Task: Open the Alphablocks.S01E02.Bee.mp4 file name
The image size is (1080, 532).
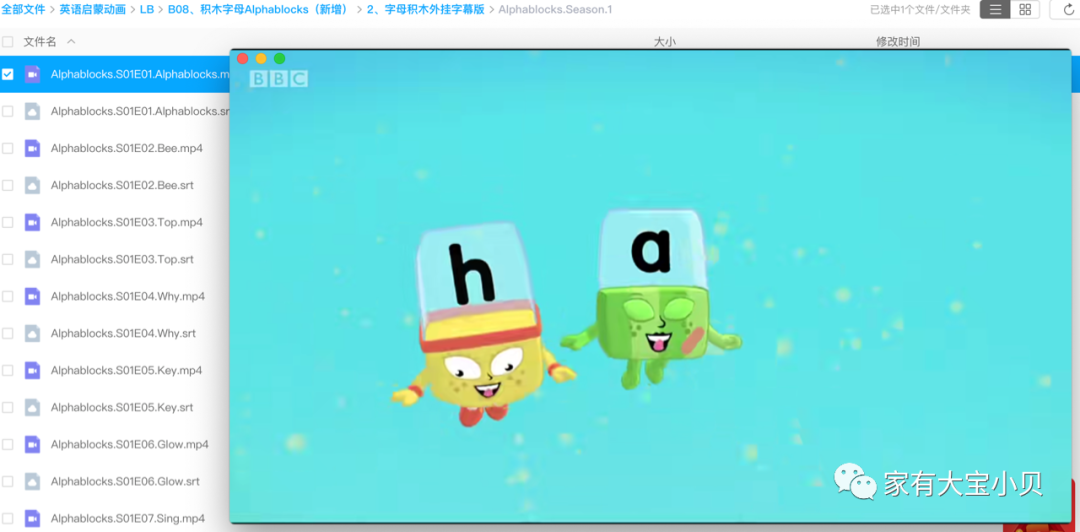Action: (127, 148)
